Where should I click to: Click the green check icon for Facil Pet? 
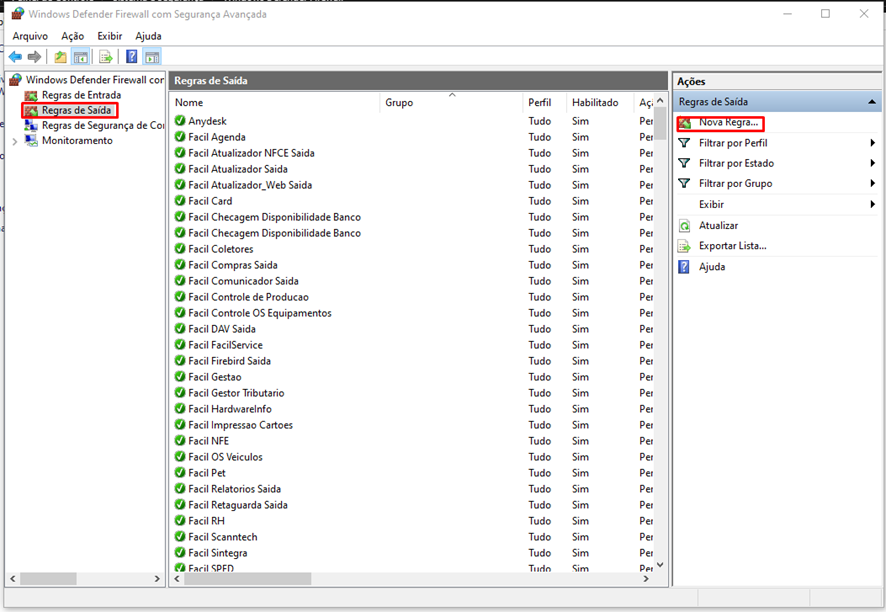tap(180, 472)
